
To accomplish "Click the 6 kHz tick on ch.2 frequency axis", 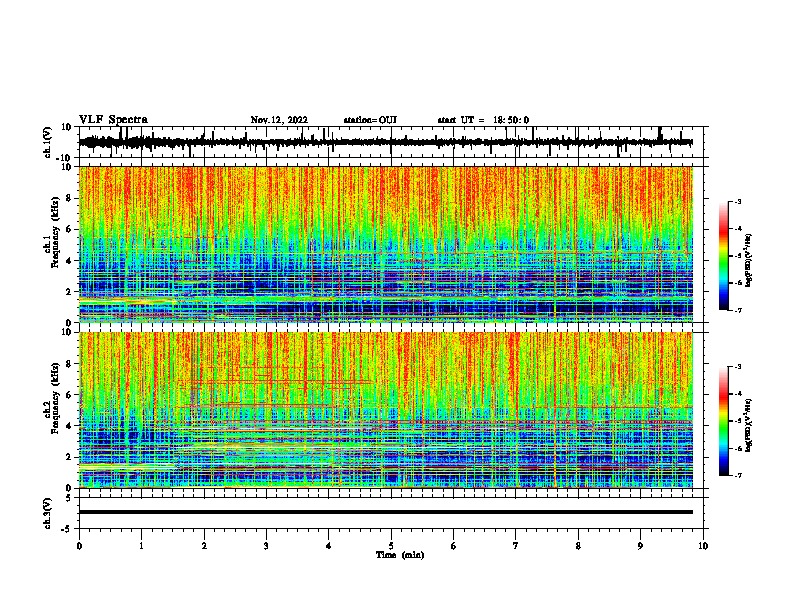I will 70,394.
